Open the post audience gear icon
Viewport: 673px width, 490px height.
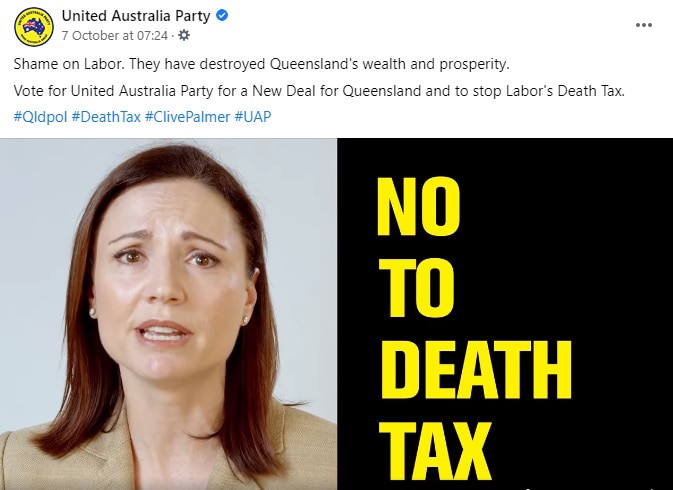pyautogui.click(x=184, y=35)
